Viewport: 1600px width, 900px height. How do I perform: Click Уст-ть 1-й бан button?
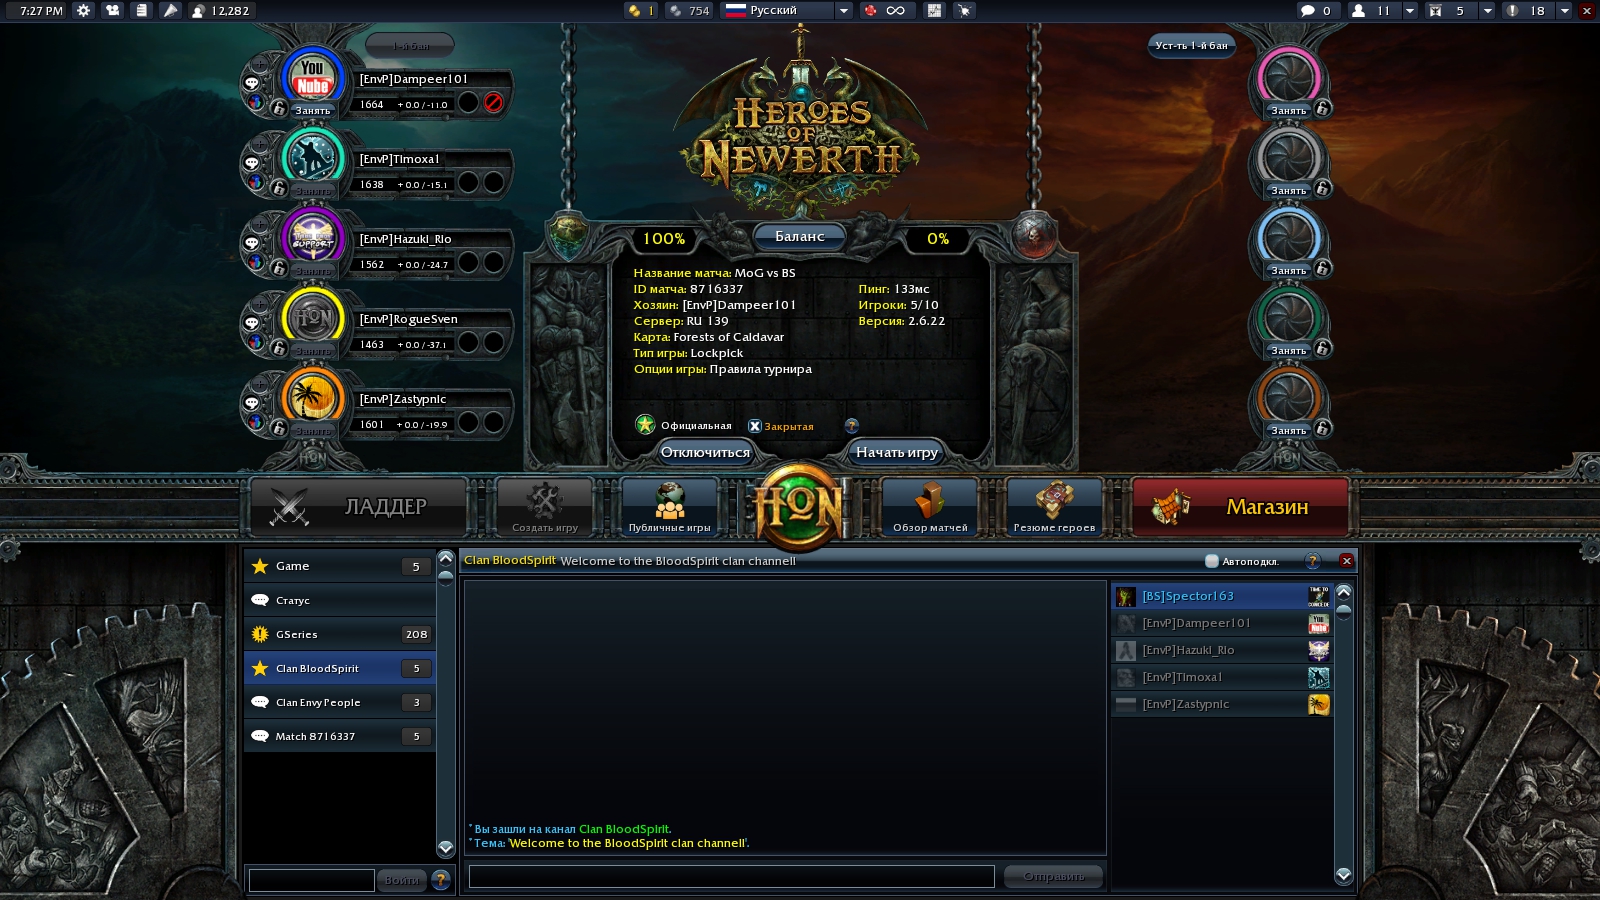click(x=1191, y=45)
